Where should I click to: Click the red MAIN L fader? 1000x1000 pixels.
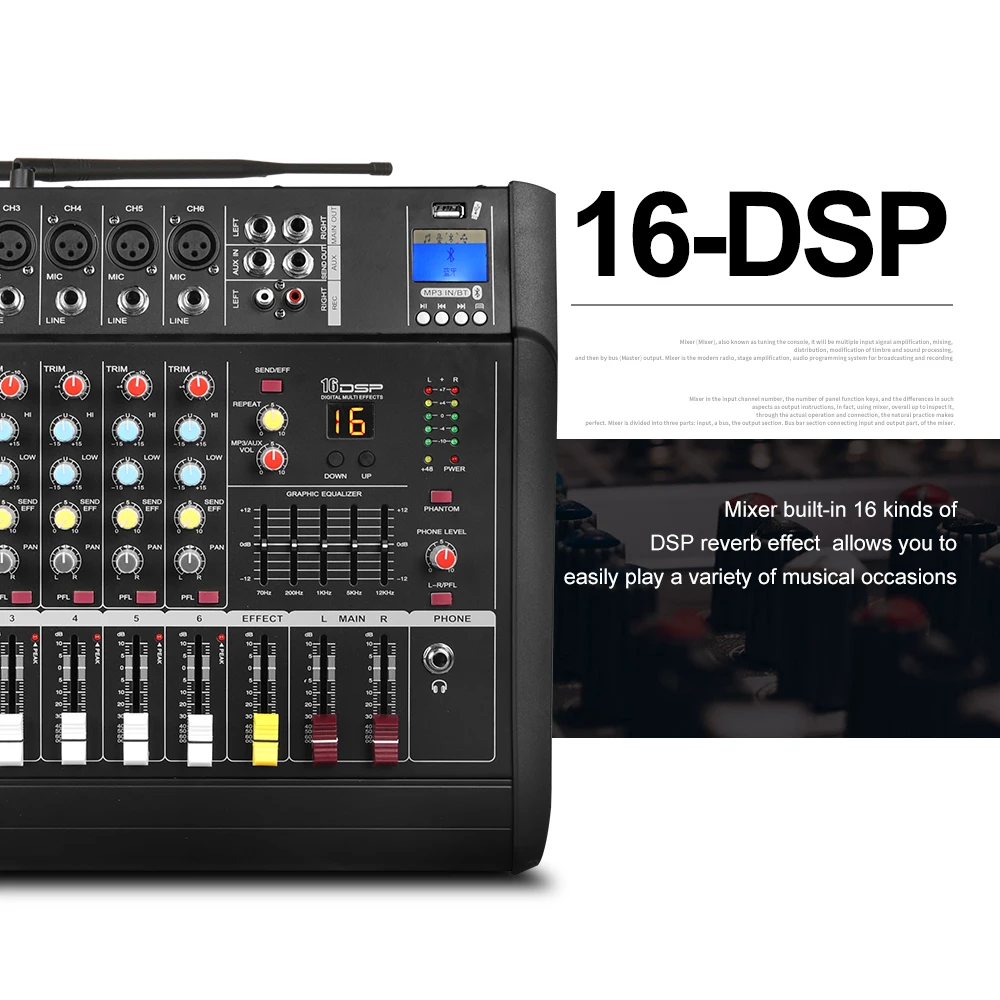pyautogui.click(x=325, y=739)
